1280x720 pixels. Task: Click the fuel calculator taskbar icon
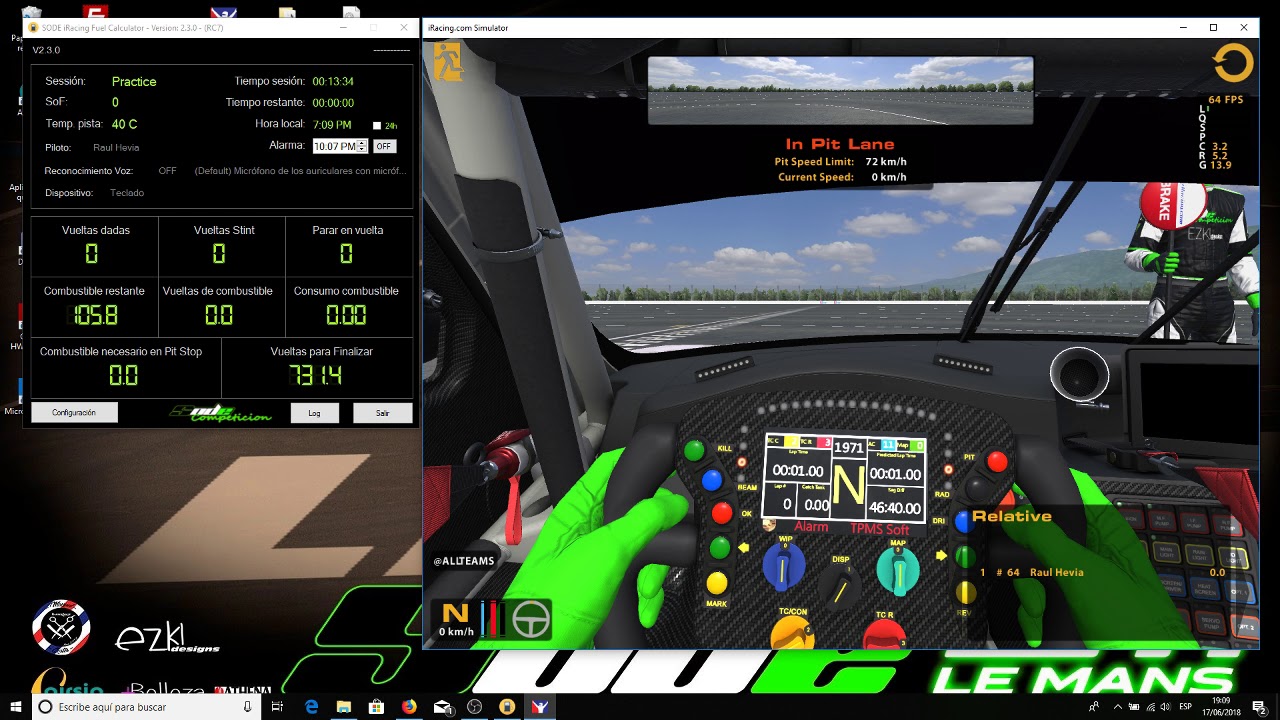point(507,707)
